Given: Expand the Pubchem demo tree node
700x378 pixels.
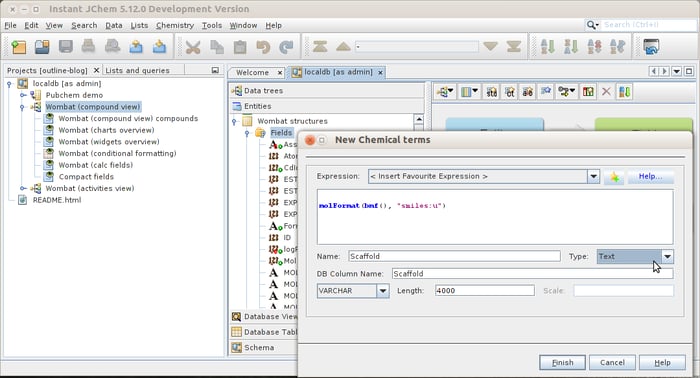Looking at the screenshot, I should click(23, 95).
